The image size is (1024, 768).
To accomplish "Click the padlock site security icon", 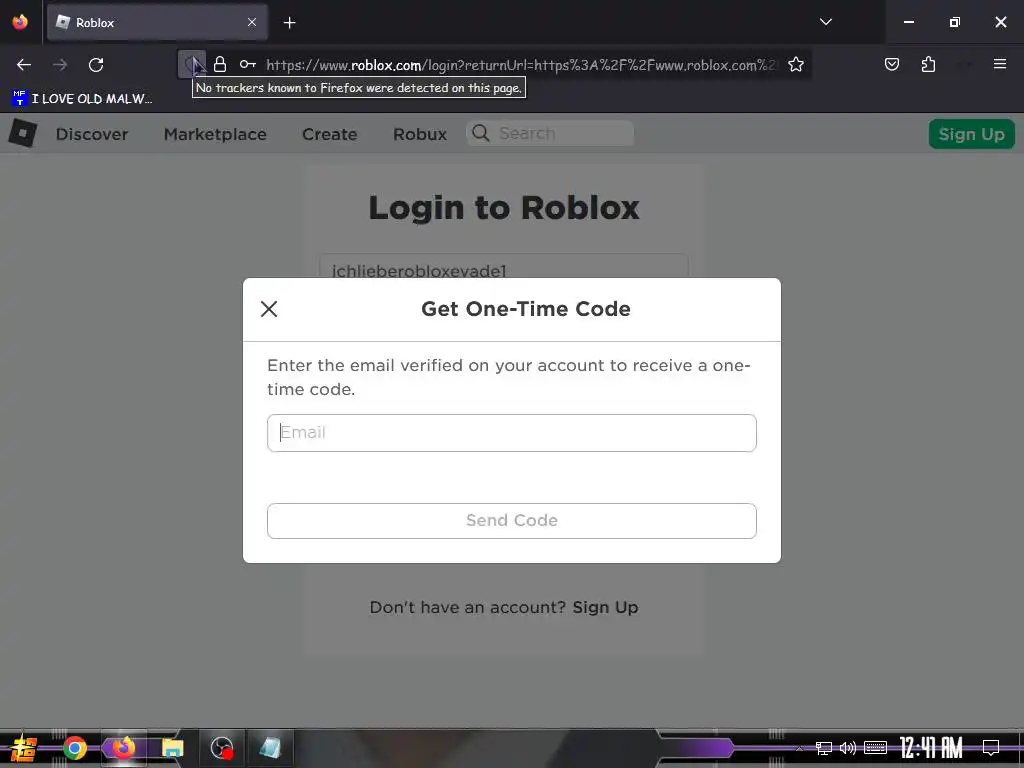I will pyautogui.click(x=220, y=65).
